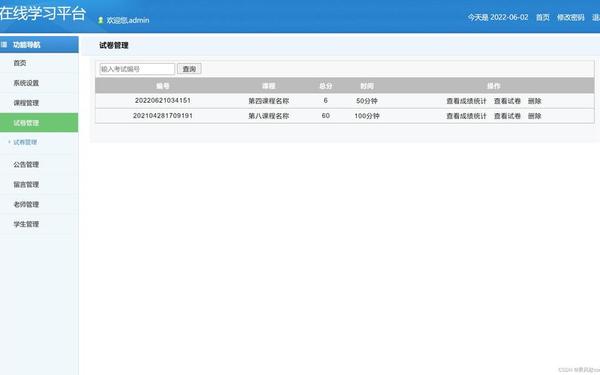The image size is (600, 375).
Task: Open 公告管理 in the sidebar
Action: (26, 165)
